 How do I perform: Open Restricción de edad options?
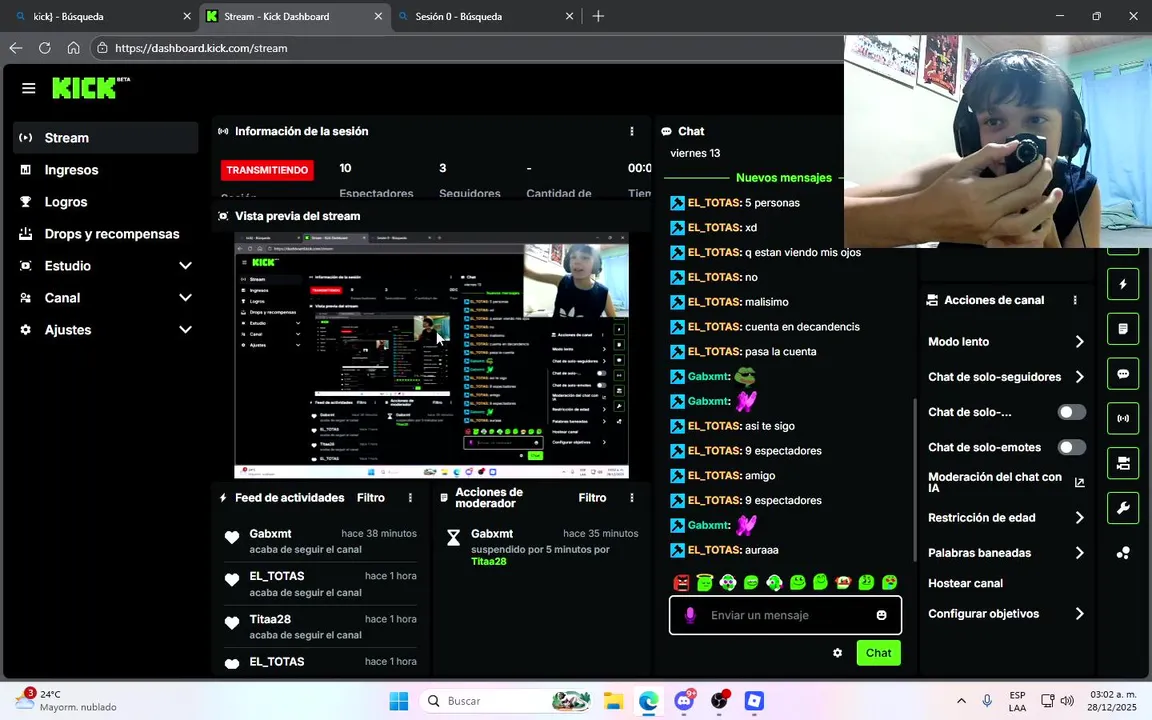pyautogui.click(x=1006, y=518)
